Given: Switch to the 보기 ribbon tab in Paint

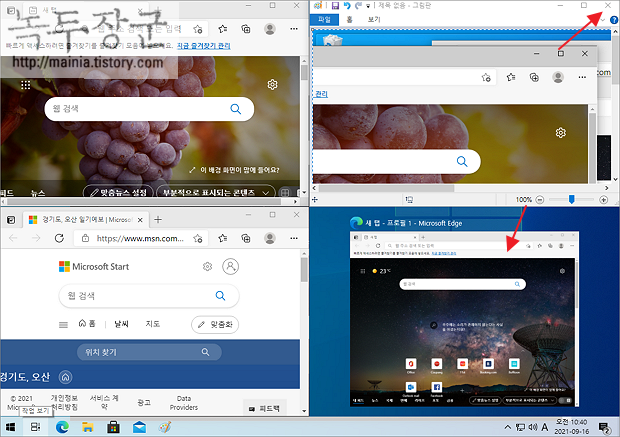Looking at the screenshot, I should point(374,19).
